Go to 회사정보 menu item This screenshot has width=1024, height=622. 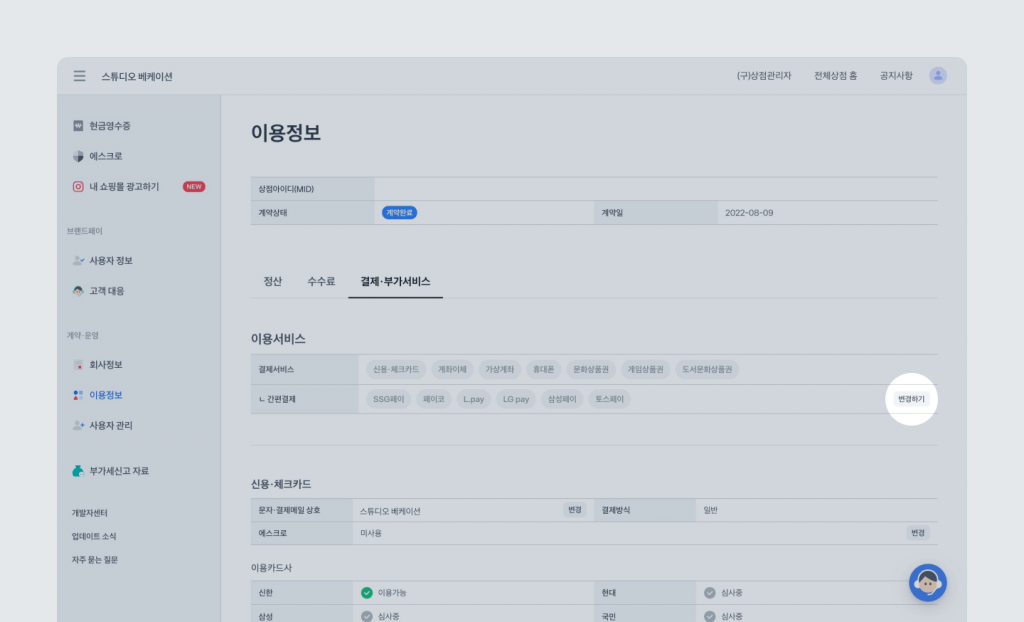[x=106, y=365]
